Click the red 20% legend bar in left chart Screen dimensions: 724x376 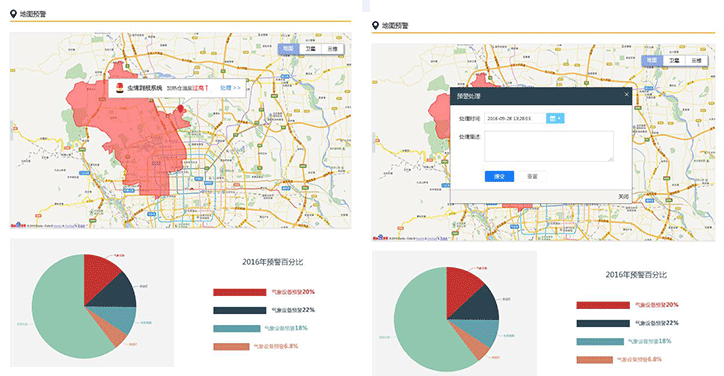(x=240, y=292)
